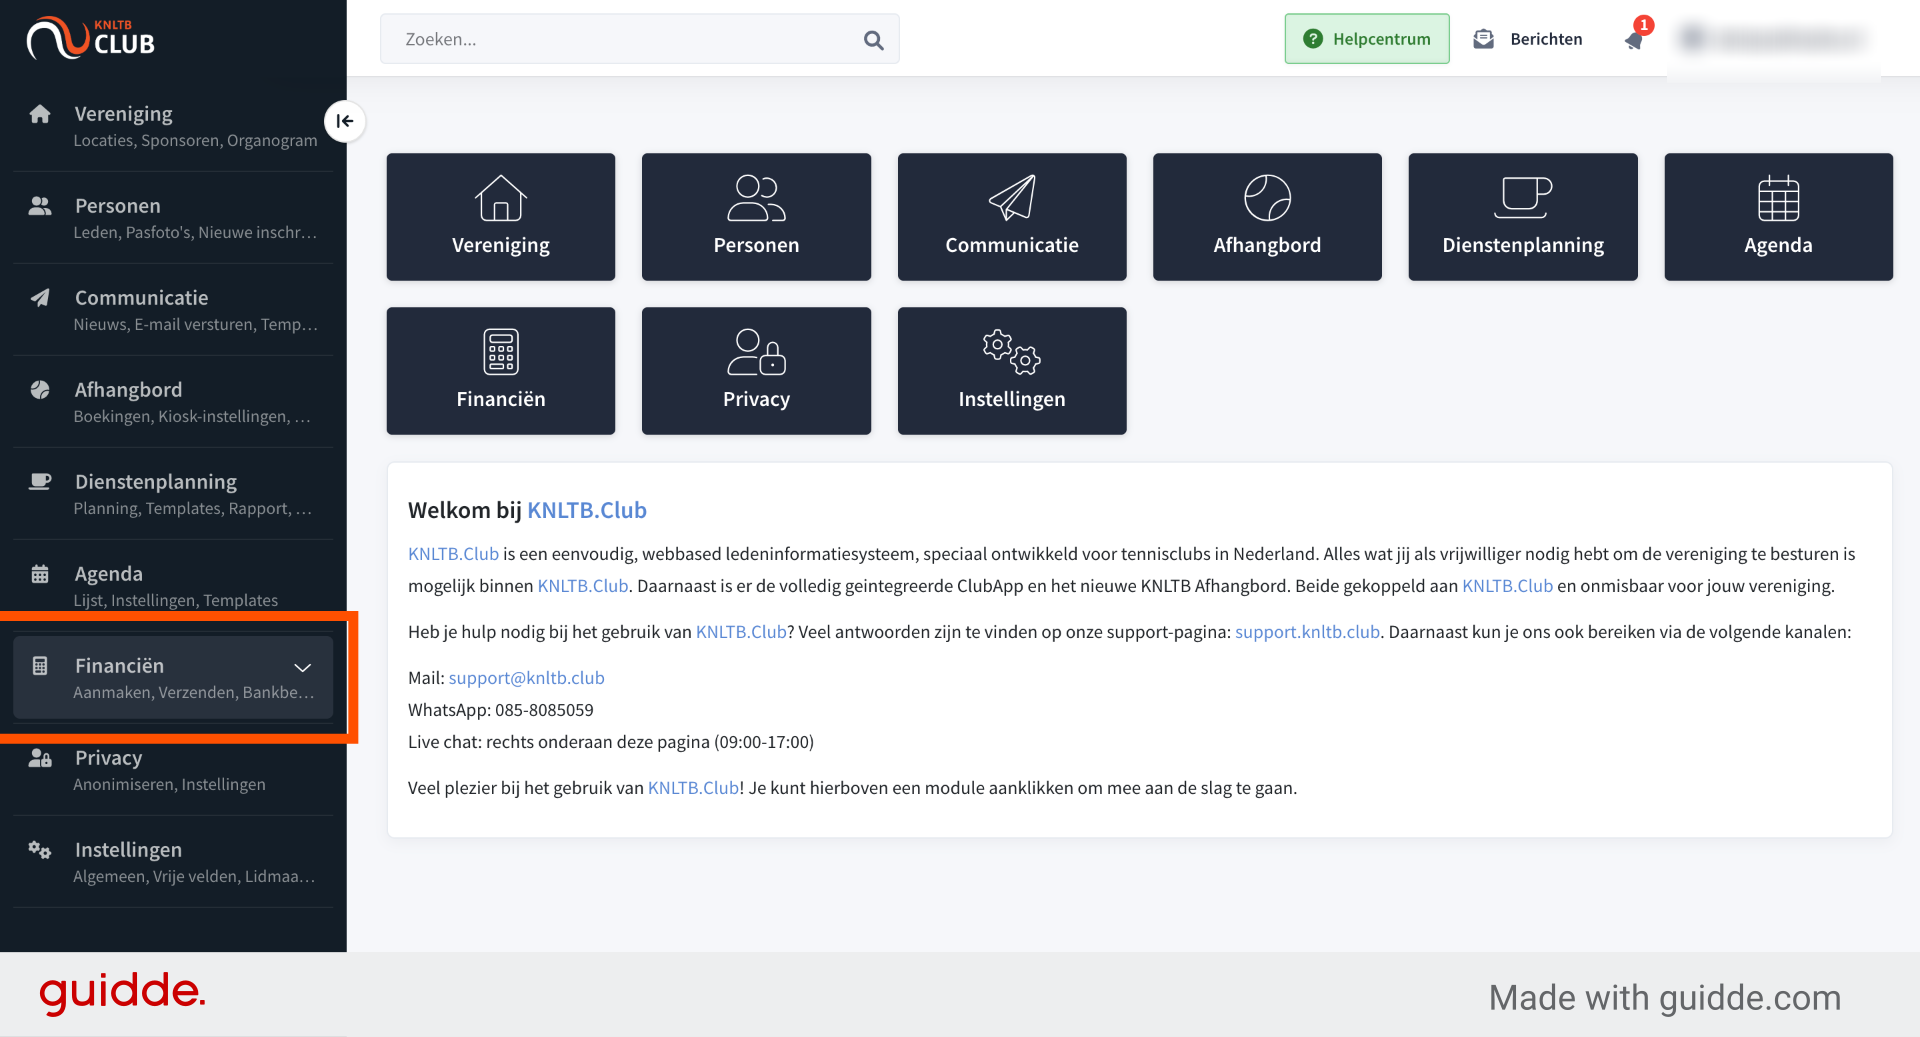Screen dimensions: 1920x1037
Task: Click the Helpcentrum button
Action: [1367, 39]
